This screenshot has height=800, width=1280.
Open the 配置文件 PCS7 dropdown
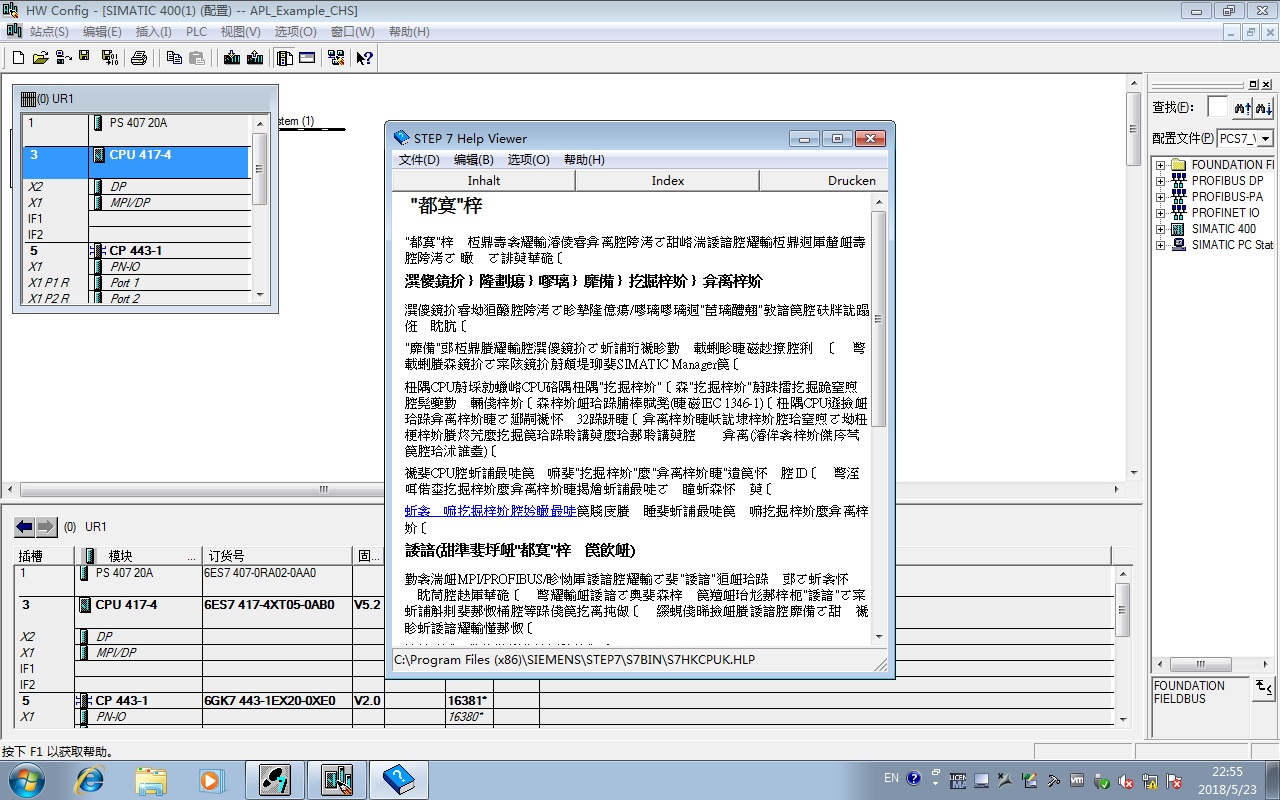pyautogui.click(x=1265, y=138)
